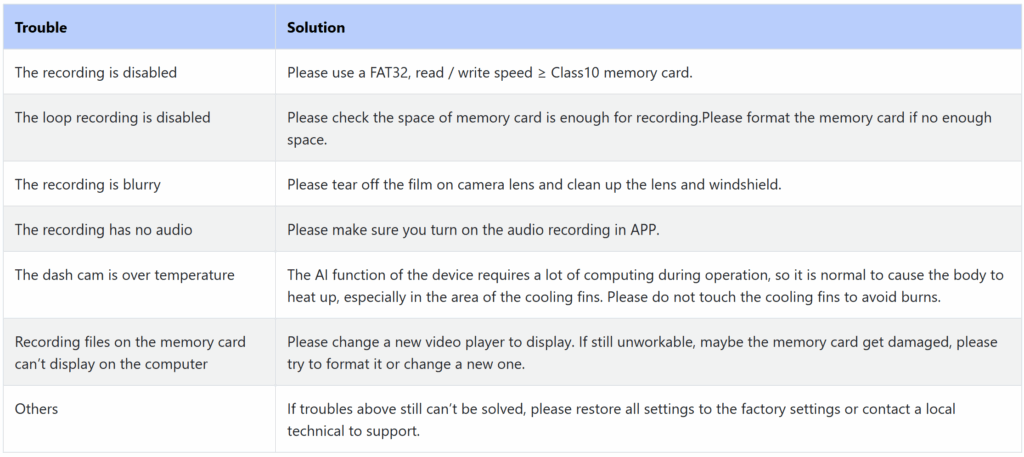Click 'Recording files on the memory card' cell
This screenshot has width=1024, height=457.
139,353
